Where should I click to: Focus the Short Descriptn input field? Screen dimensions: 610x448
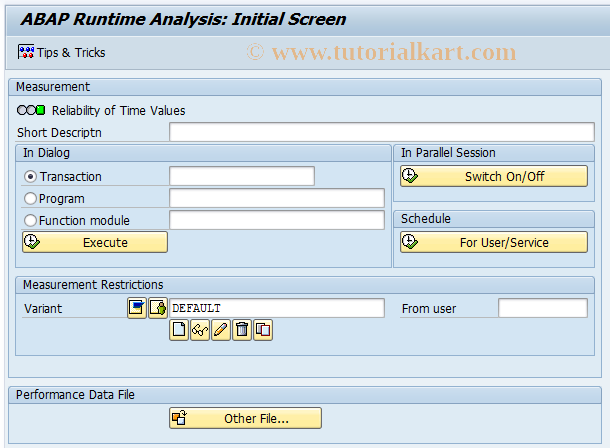point(382,132)
